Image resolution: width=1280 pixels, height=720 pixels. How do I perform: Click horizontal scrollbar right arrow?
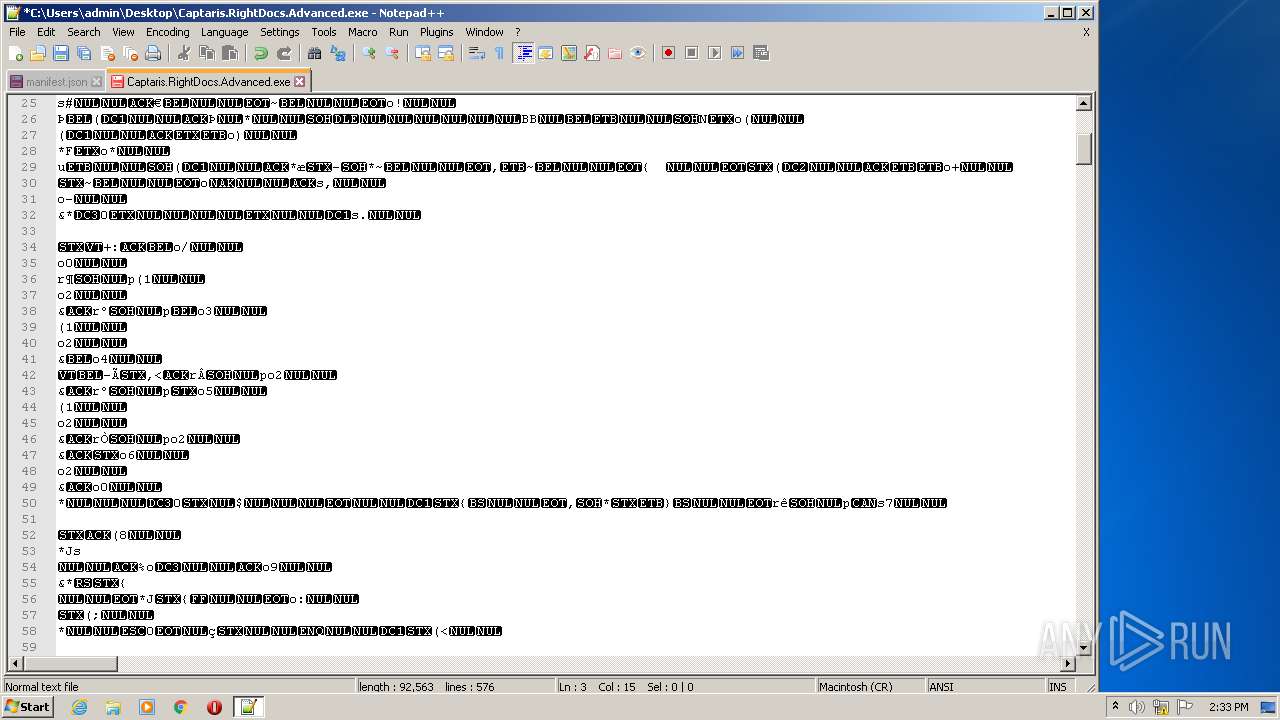pos(1068,664)
